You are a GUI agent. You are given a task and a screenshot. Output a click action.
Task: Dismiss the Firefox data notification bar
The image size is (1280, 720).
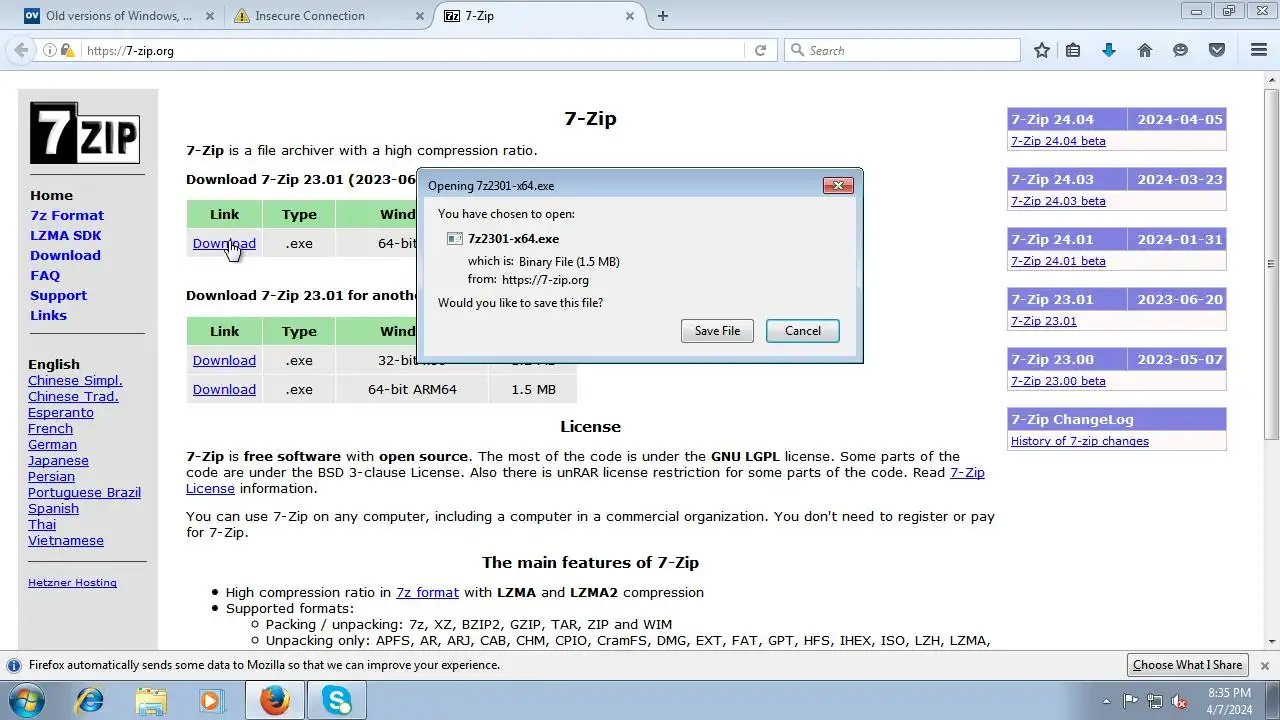click(x=1264, y=665)
